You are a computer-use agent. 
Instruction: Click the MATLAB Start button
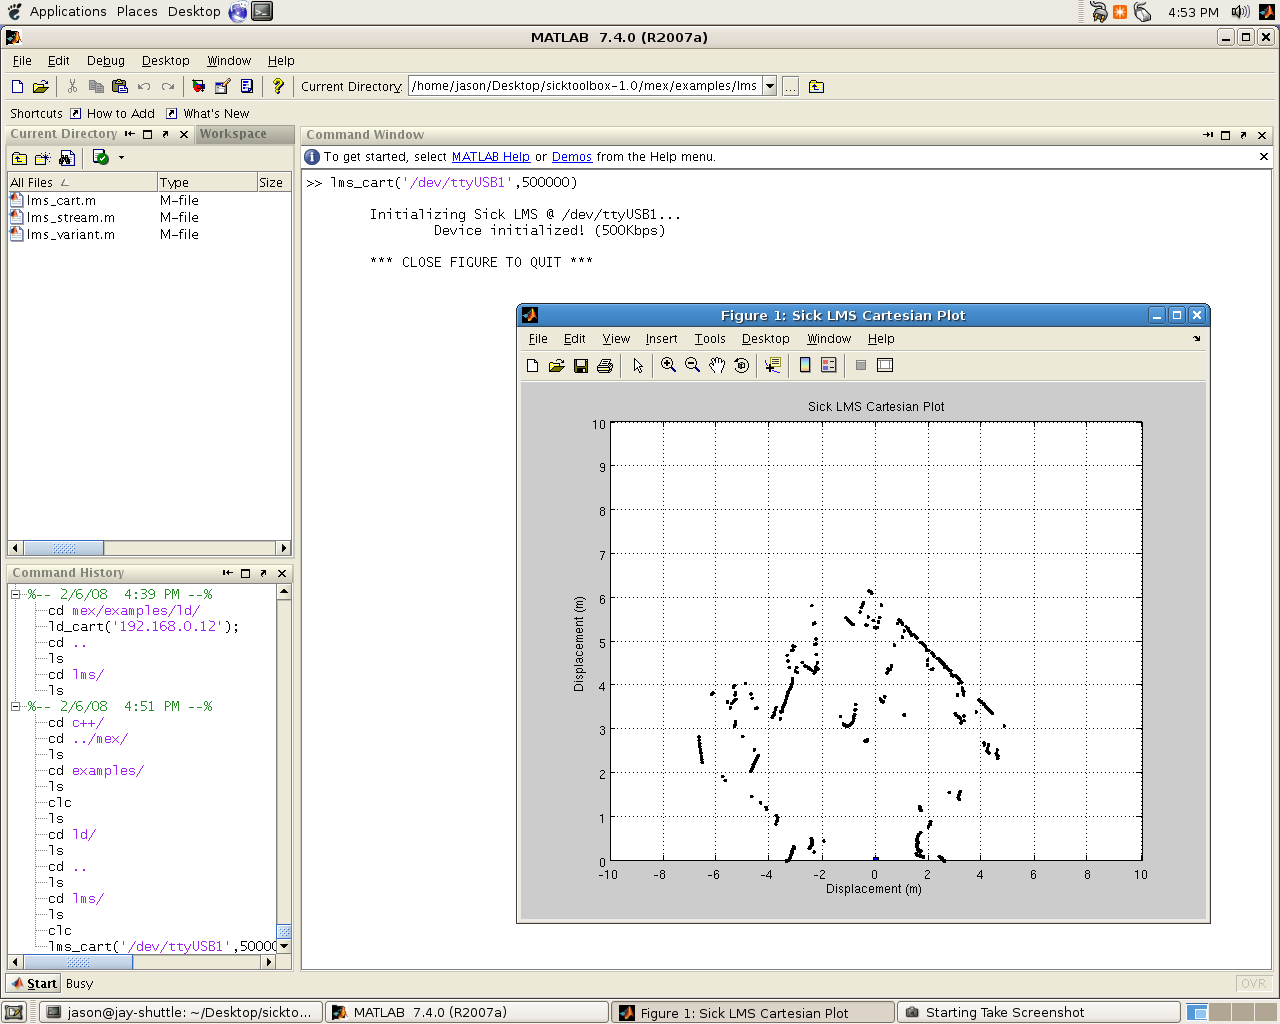[x=33, y=983]
